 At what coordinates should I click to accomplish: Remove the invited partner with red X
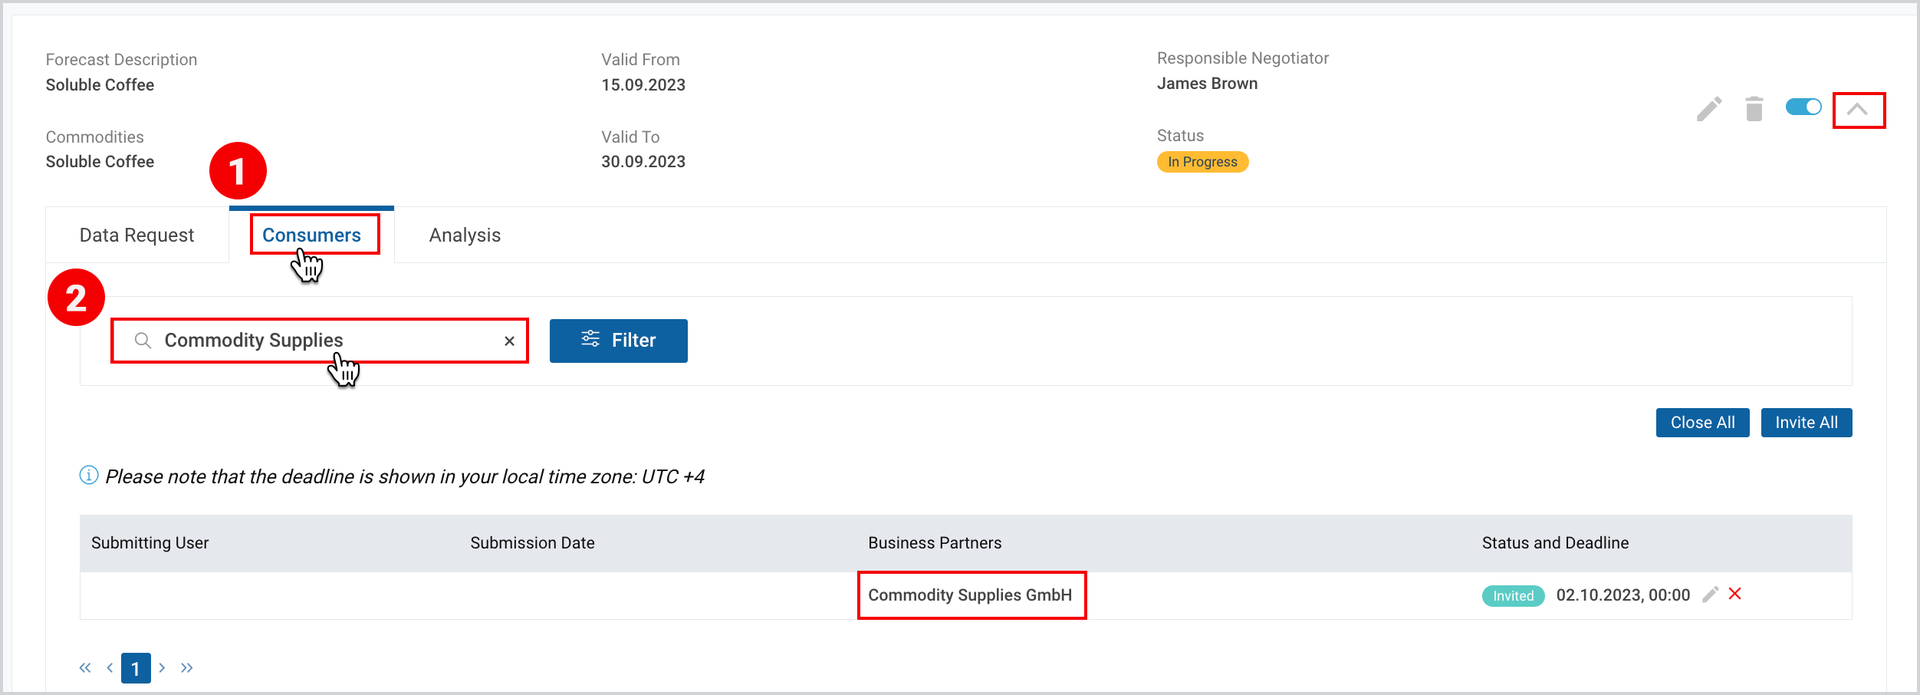[1735, 594]
